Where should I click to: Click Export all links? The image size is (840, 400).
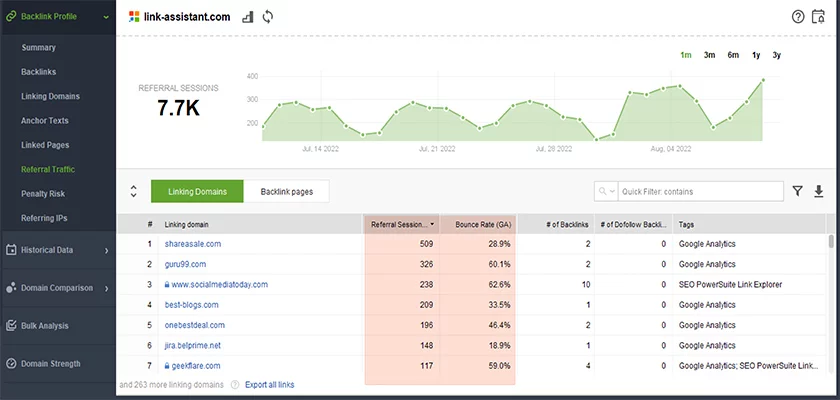pyautogui.click(x=269, y=384)
